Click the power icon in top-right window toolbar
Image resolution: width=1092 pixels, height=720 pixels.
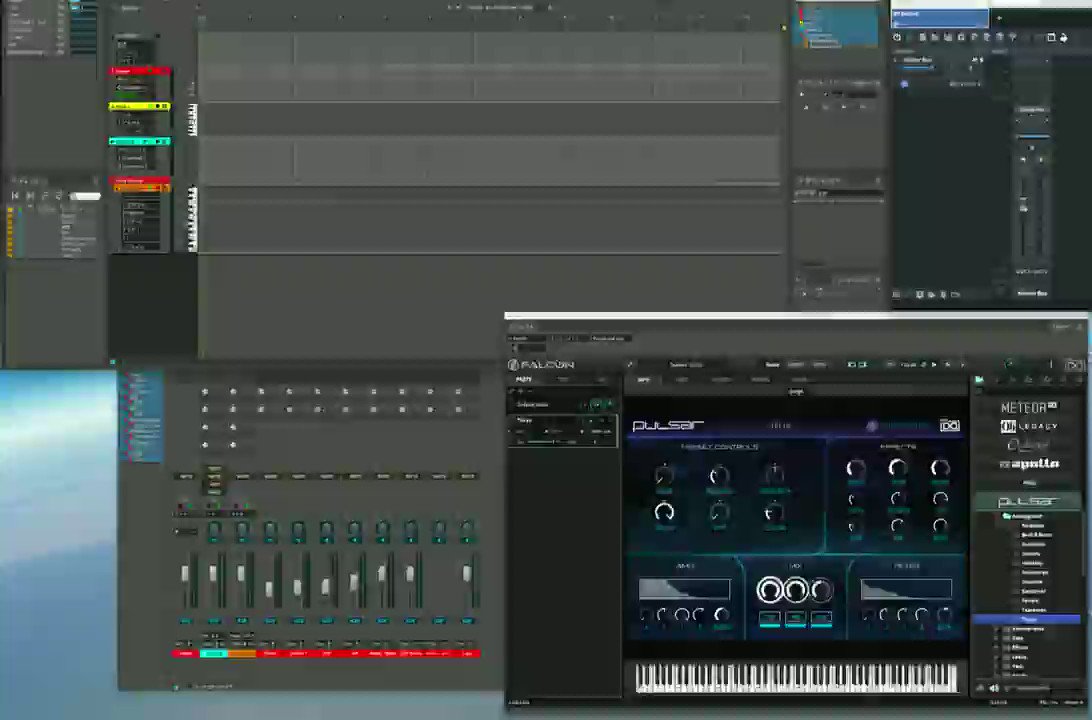[897, 38]
